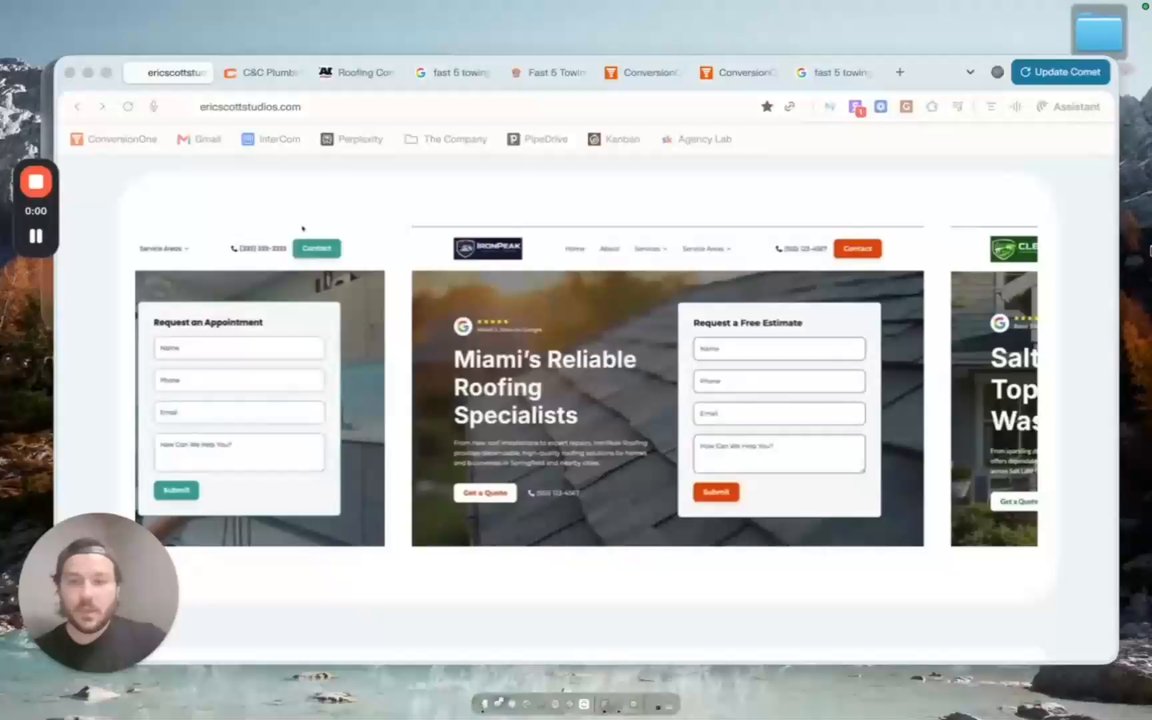
Task: Switch to the Fast 5 Towing tab with red icon
Action: (548, 73)
